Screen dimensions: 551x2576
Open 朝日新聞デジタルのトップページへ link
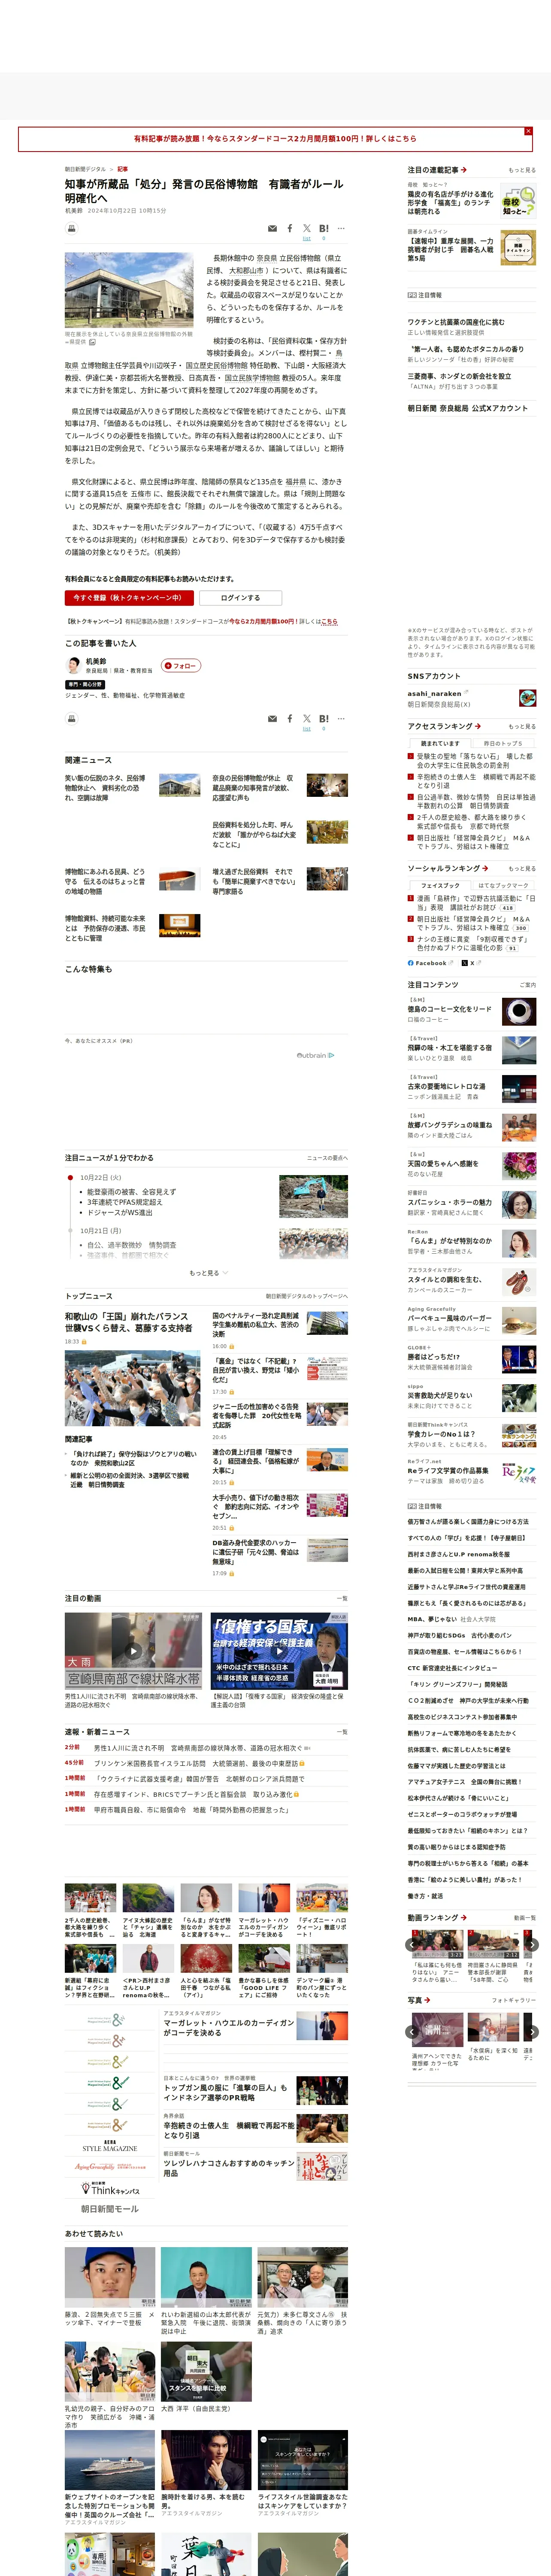click(x=307, y=1296)
